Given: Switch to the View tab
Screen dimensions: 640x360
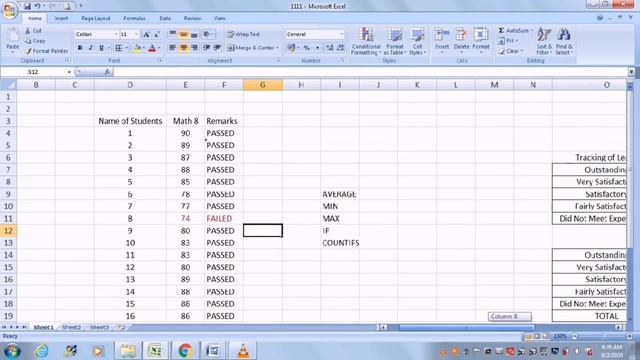Looking at the screenshot, I should (220, 18).
